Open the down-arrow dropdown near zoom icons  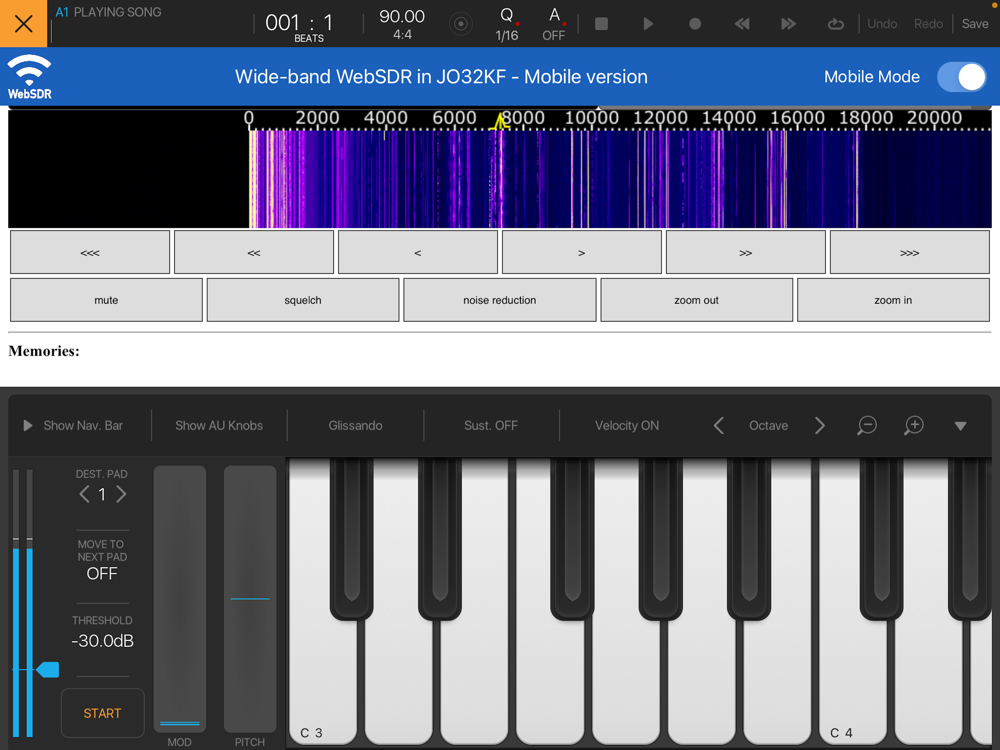click(960, 426)
